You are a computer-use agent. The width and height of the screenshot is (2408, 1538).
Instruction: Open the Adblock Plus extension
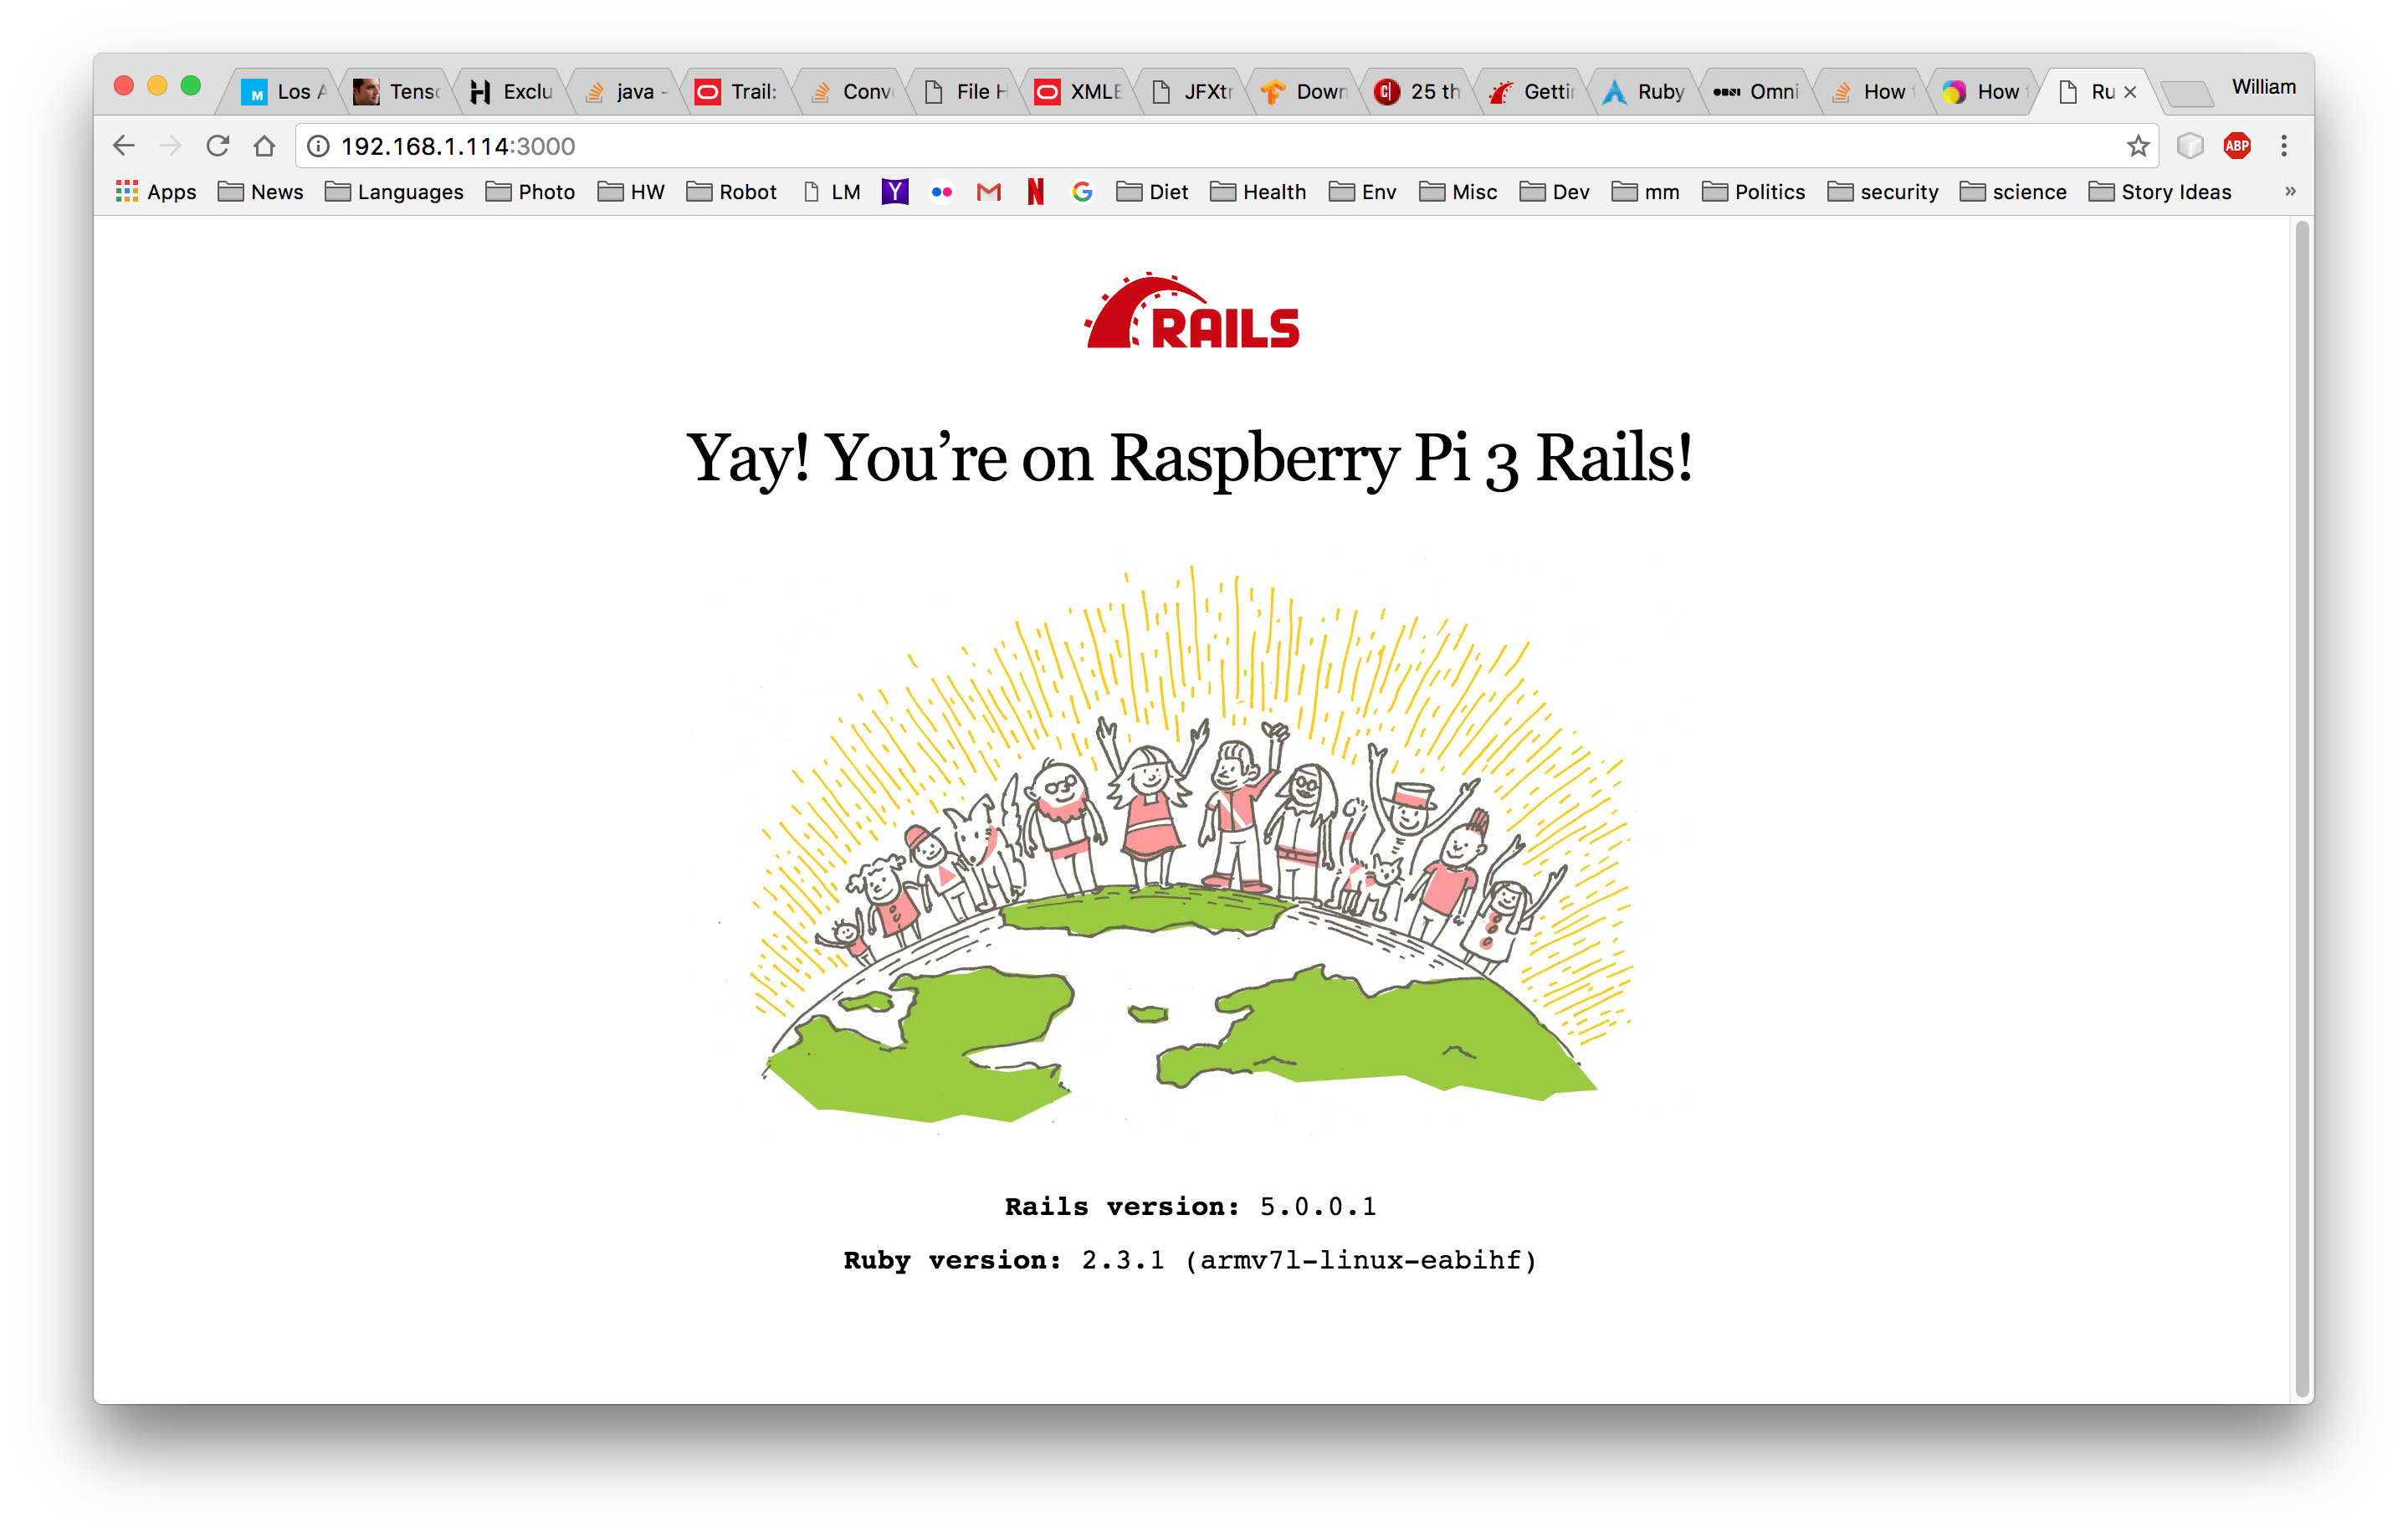tap(2237, 146)
